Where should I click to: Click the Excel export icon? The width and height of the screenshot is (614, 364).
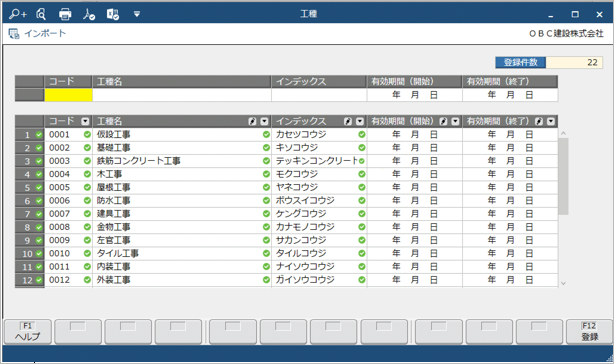pyautogui.click(x=113, y=14)
